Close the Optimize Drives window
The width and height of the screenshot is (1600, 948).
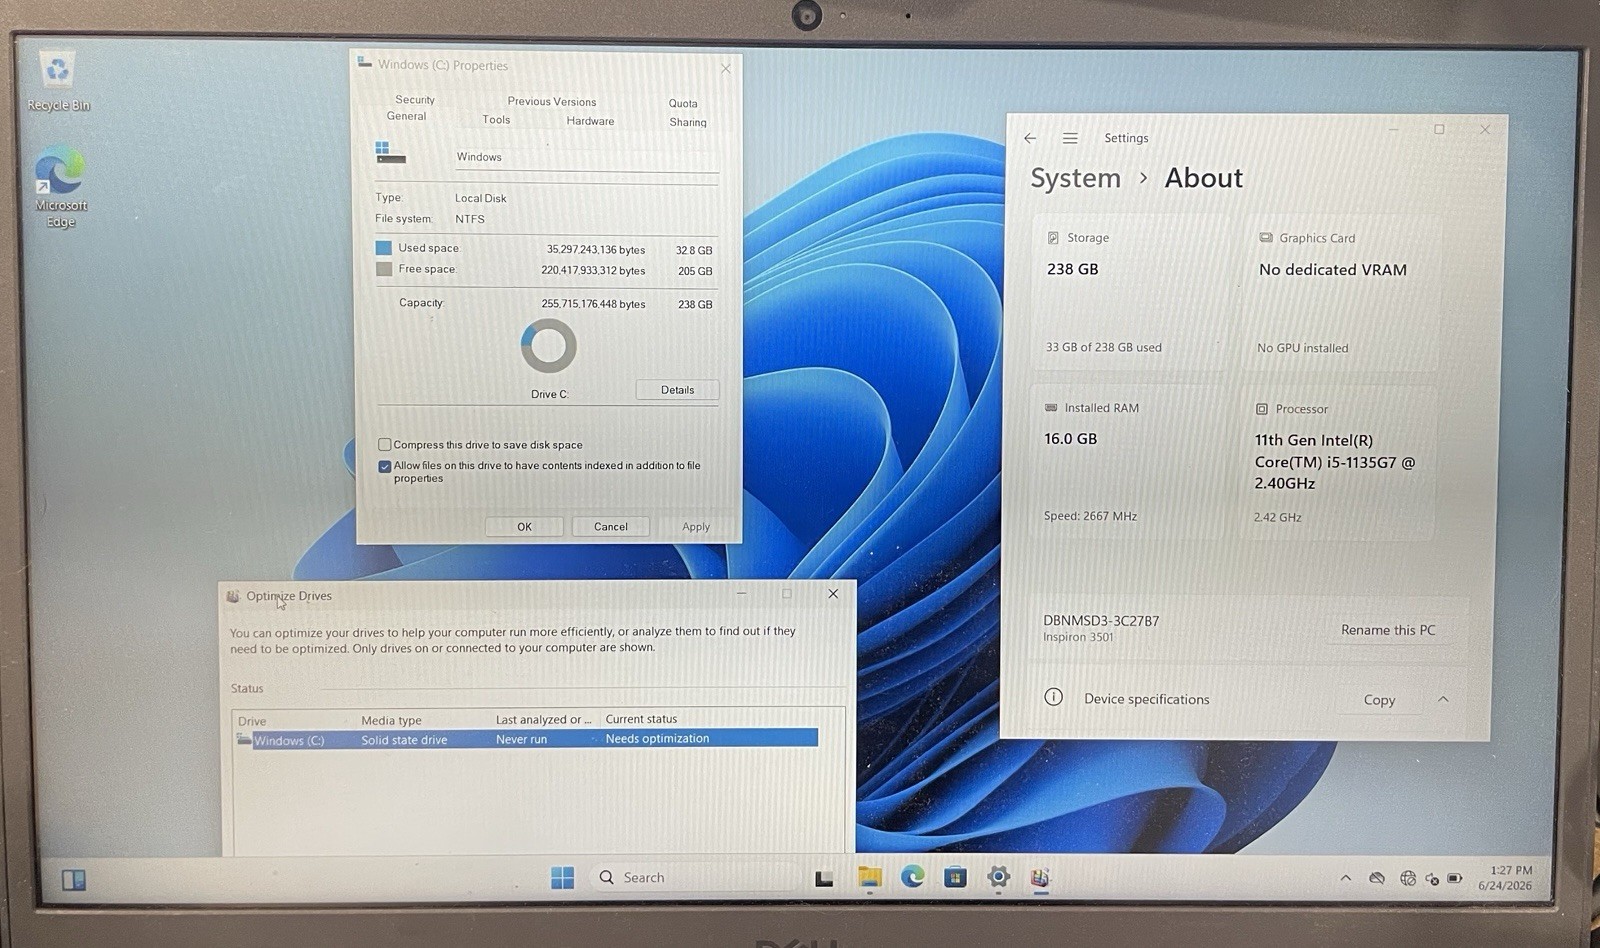point(833,594)
